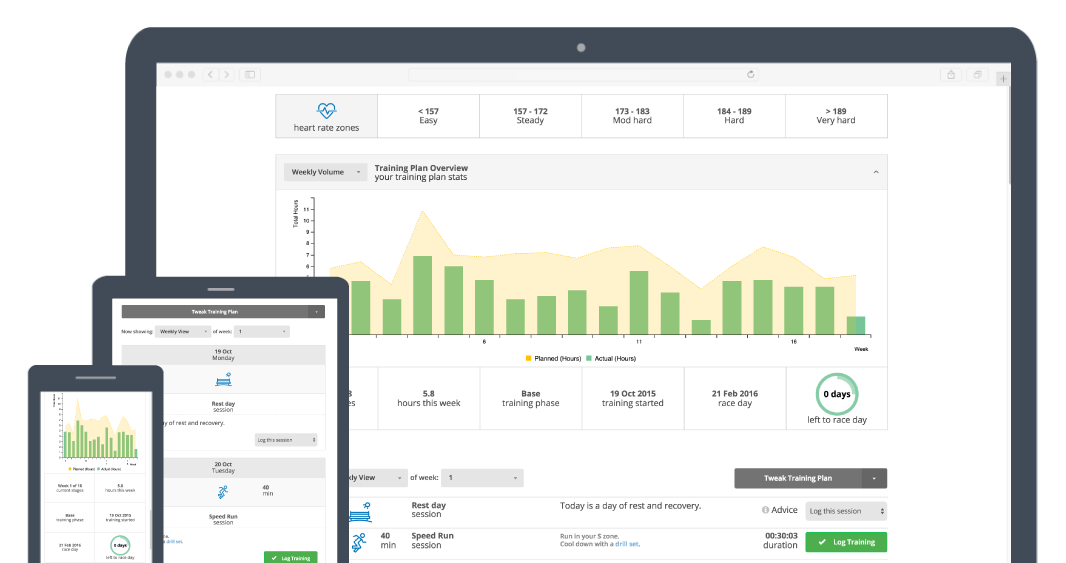This screenshot has height=563, width=1066.
Task: Click the info icon beside Advice
Action: point(766,510)
